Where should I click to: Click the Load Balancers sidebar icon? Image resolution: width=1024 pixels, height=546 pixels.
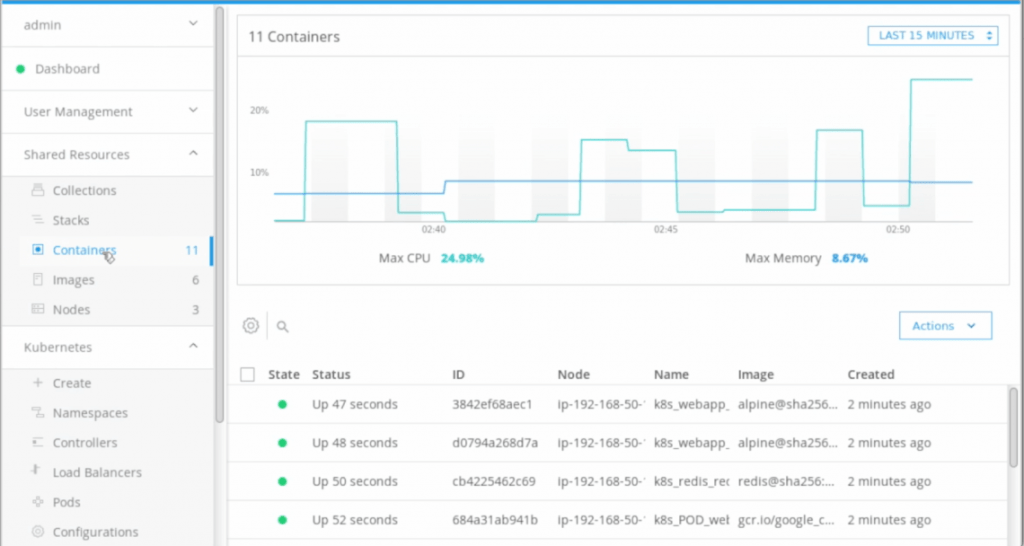click(37, 471)
